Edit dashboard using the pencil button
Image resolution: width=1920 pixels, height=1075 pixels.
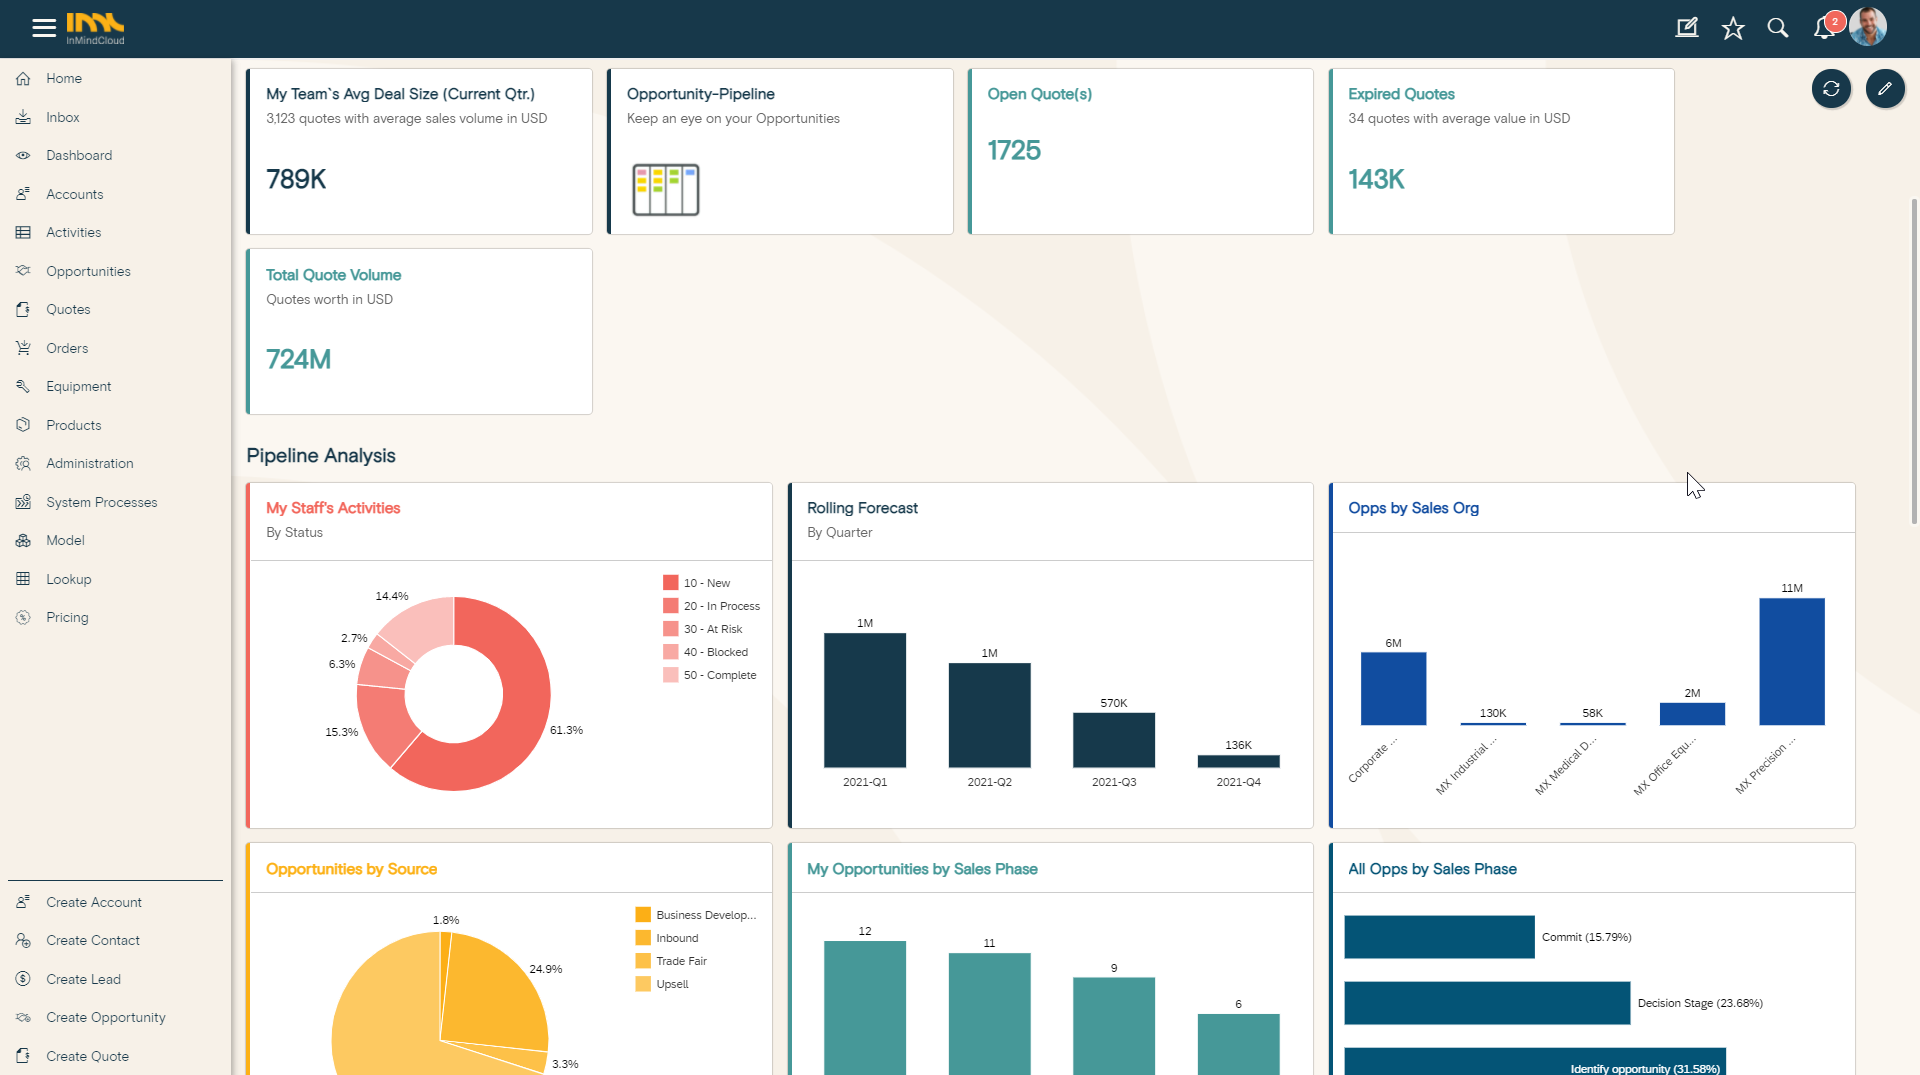point(1885,89)
